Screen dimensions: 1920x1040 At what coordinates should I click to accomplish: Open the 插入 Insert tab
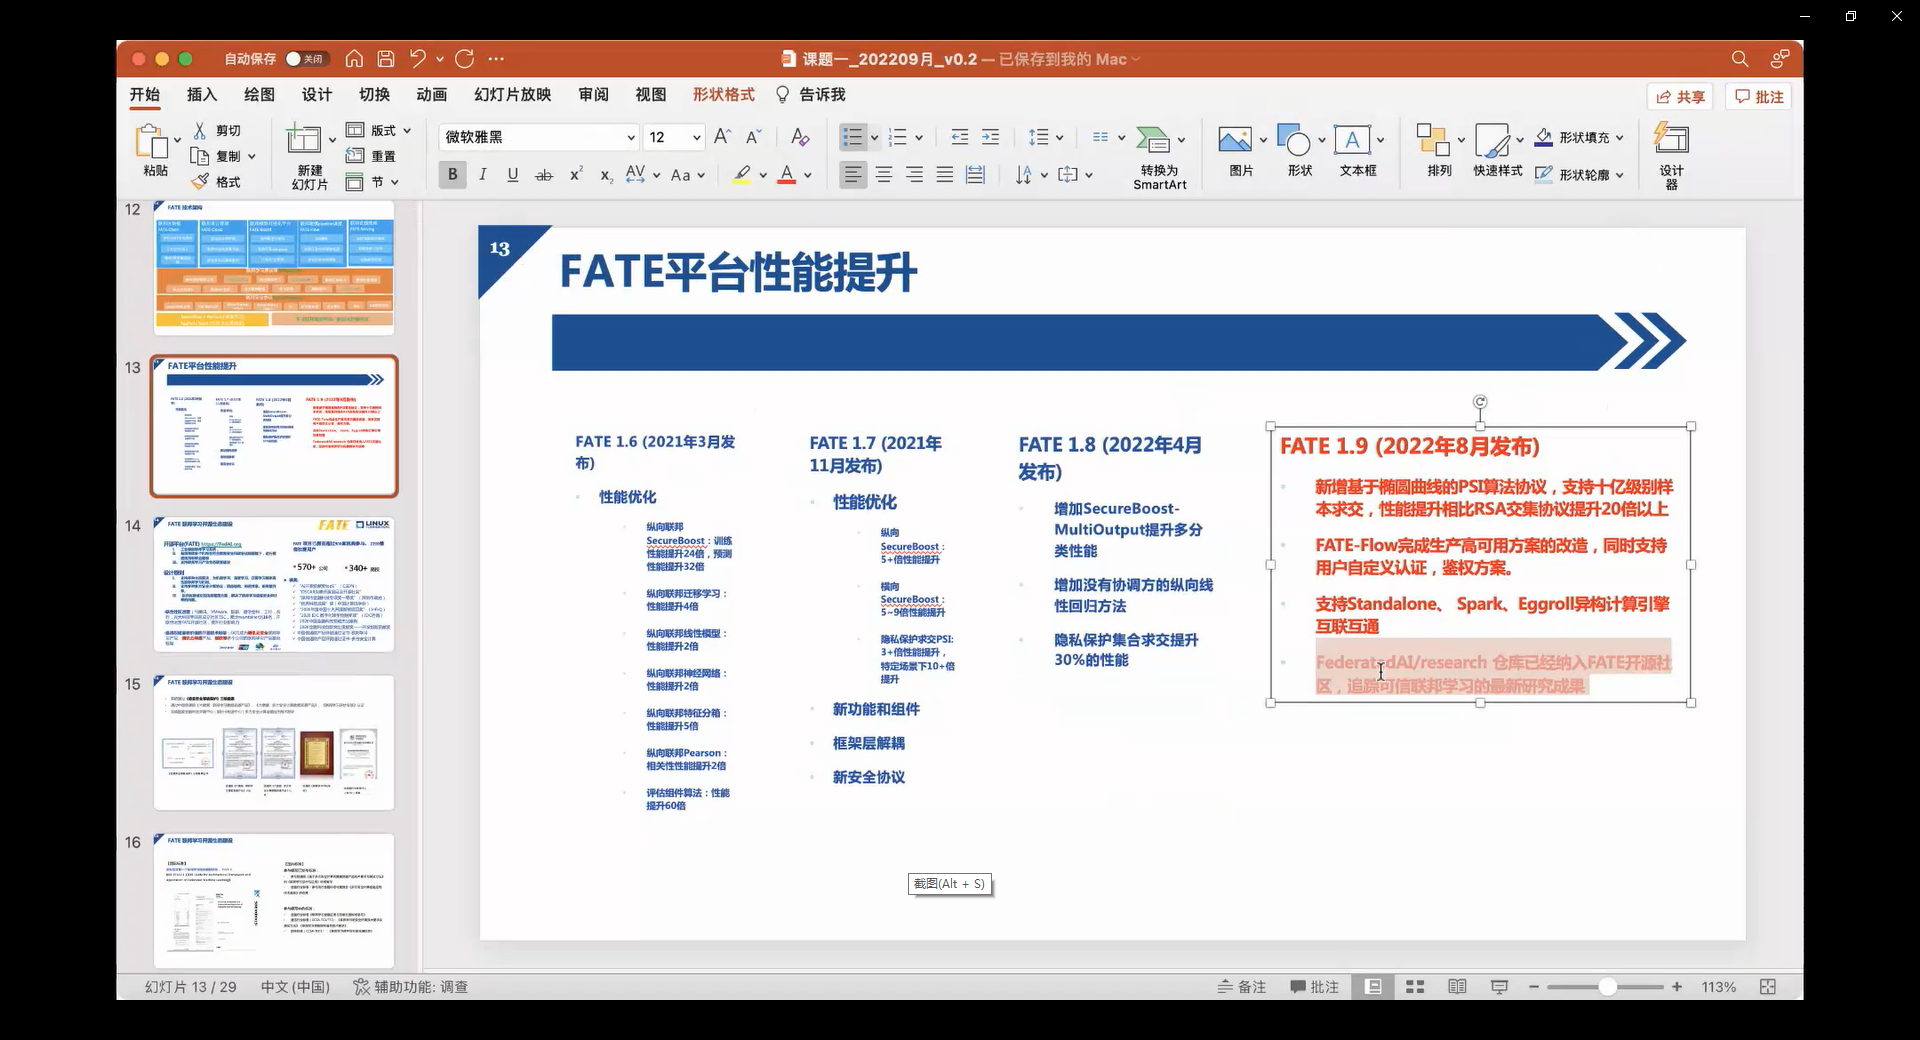[202, 94]
